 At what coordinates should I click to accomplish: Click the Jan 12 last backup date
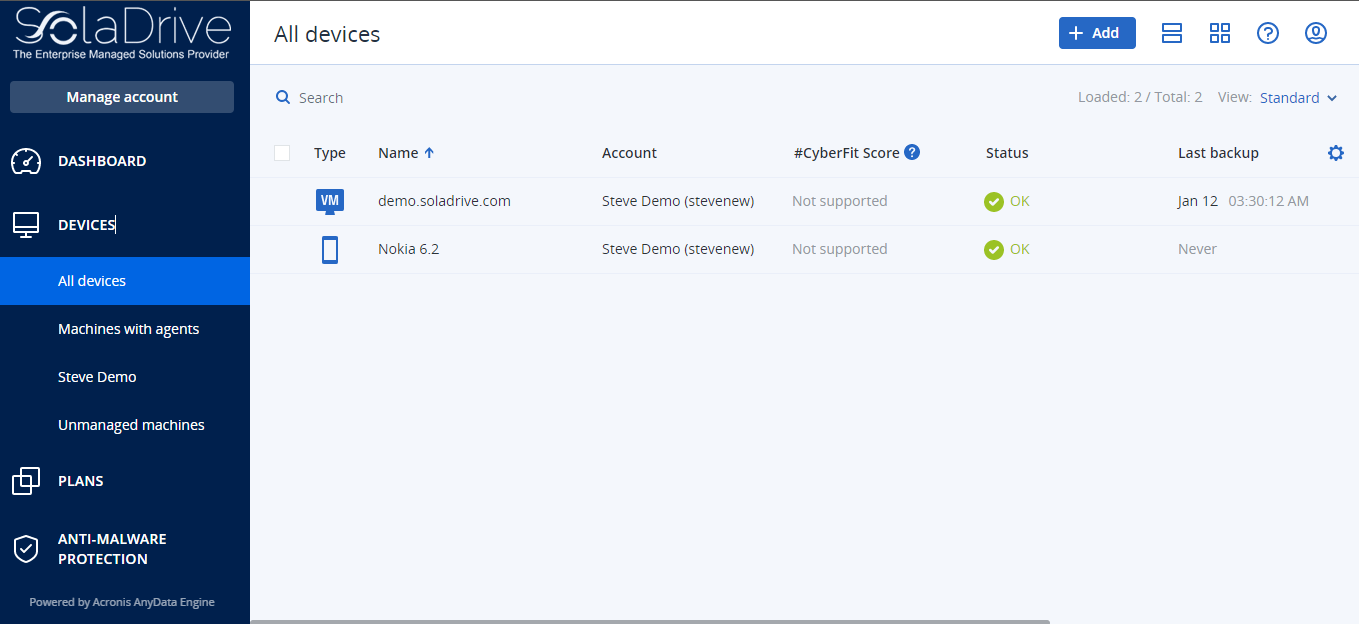click(1198, 201)
